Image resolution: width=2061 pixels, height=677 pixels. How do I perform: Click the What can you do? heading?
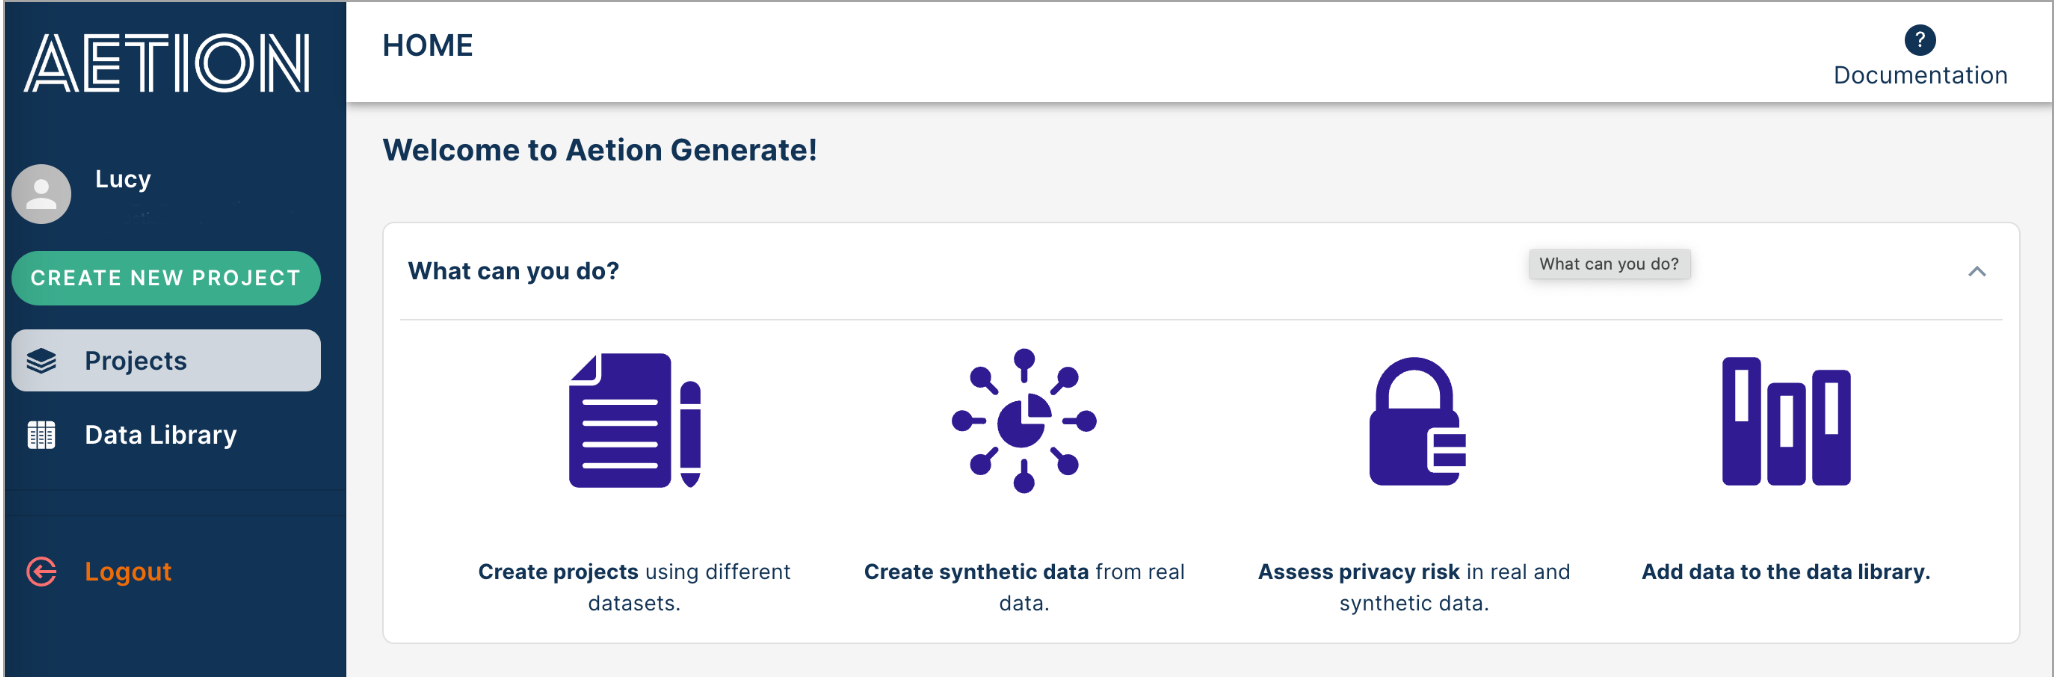(513, 271)
